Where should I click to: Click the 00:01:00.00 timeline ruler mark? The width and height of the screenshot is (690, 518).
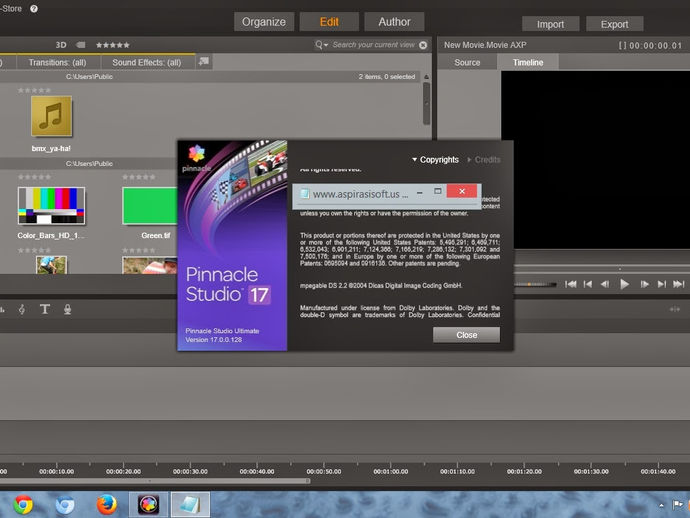[x=390, y=471]
